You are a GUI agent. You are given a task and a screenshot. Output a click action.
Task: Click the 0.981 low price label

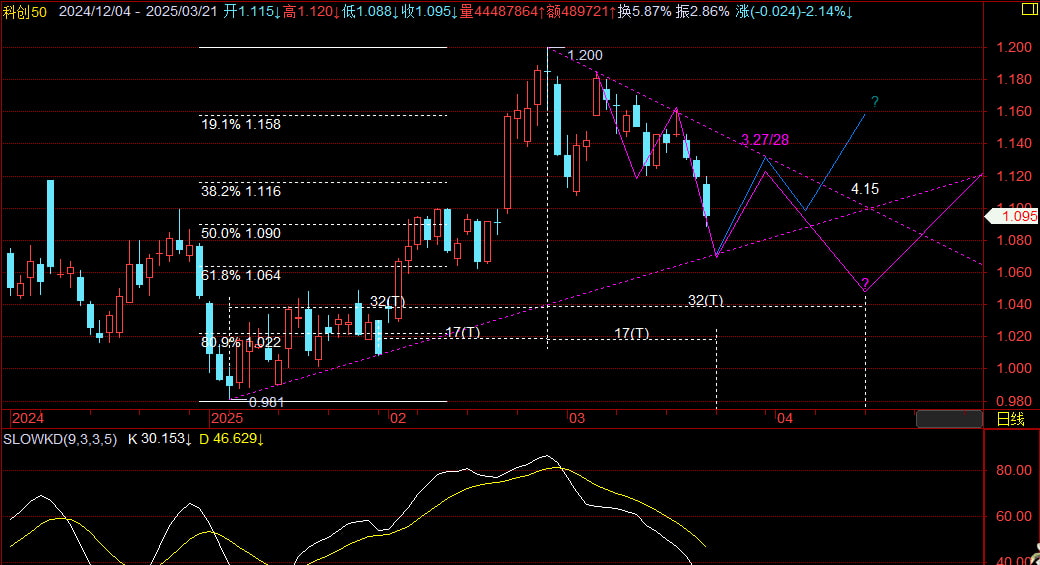(265, 402)
